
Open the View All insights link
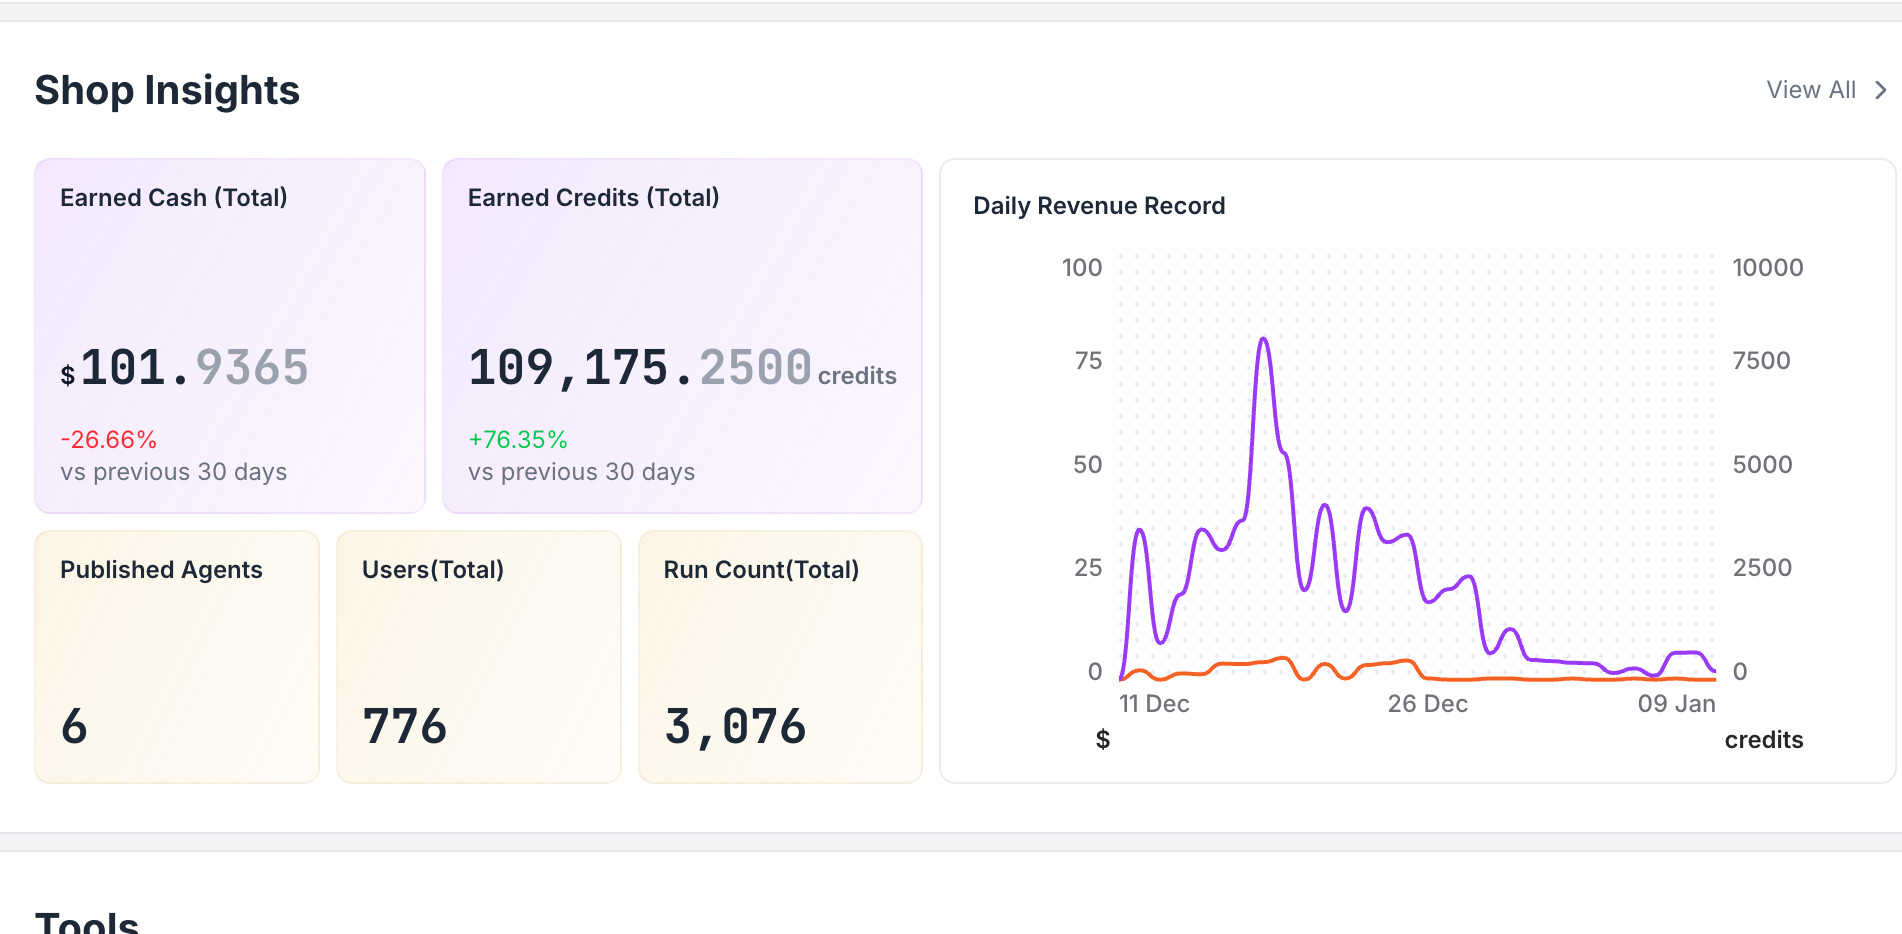[x=1810, y=90]
